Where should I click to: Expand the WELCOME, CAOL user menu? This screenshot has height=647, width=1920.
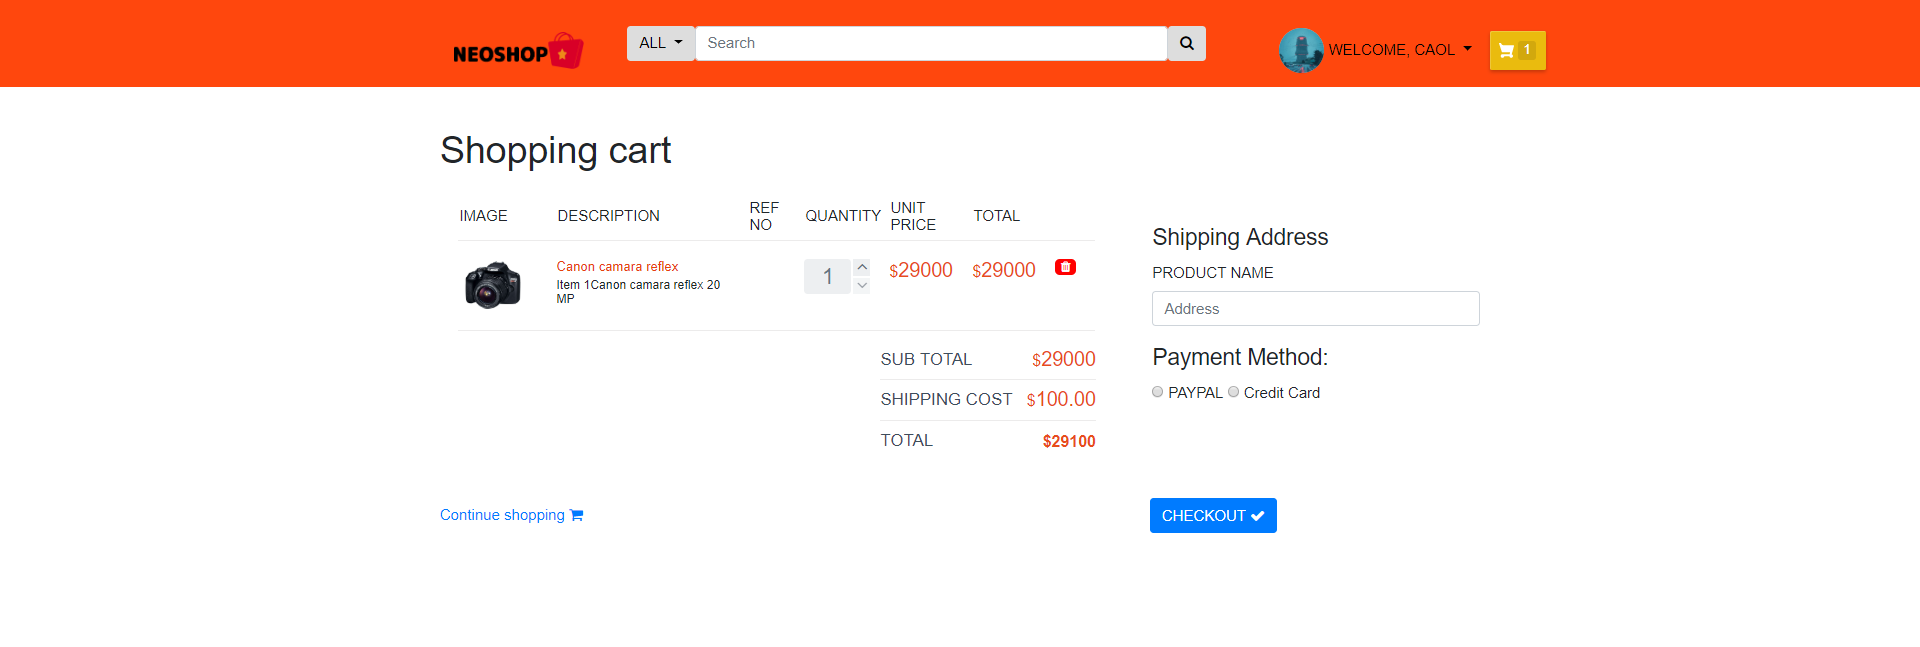tap(1400, 50)
